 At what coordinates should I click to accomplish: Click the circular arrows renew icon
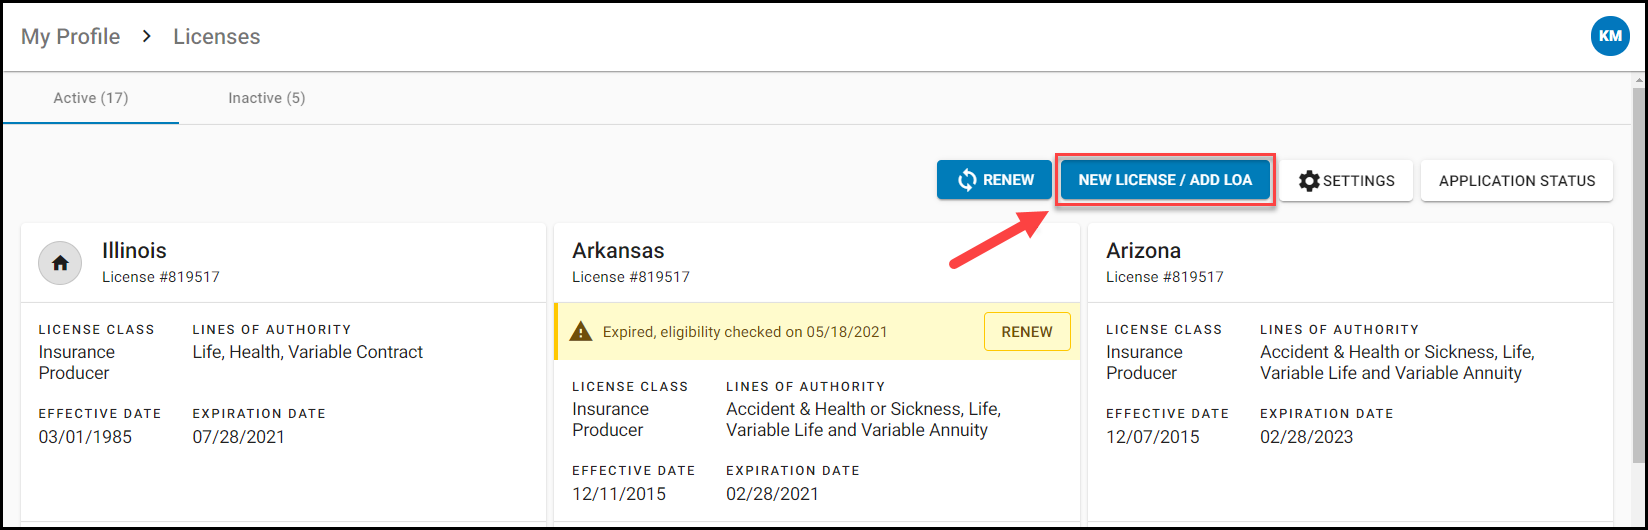point(967,180)
